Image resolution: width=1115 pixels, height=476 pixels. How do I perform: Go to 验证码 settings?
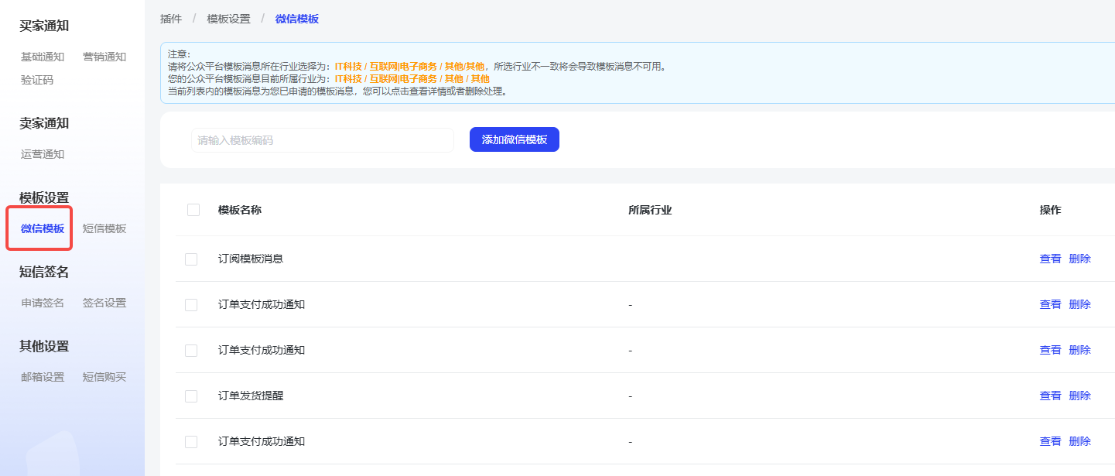[37, 80]
